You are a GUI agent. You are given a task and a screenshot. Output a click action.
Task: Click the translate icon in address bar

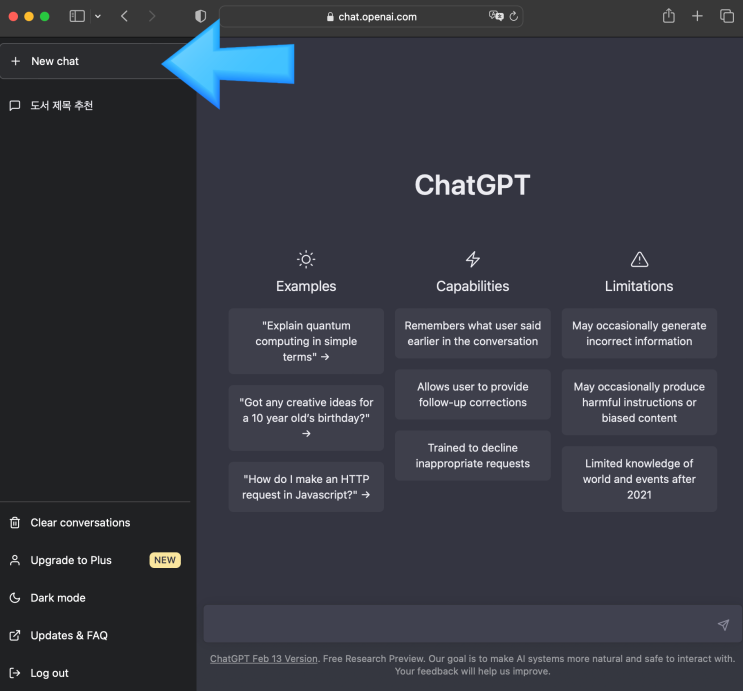(496, 16)
